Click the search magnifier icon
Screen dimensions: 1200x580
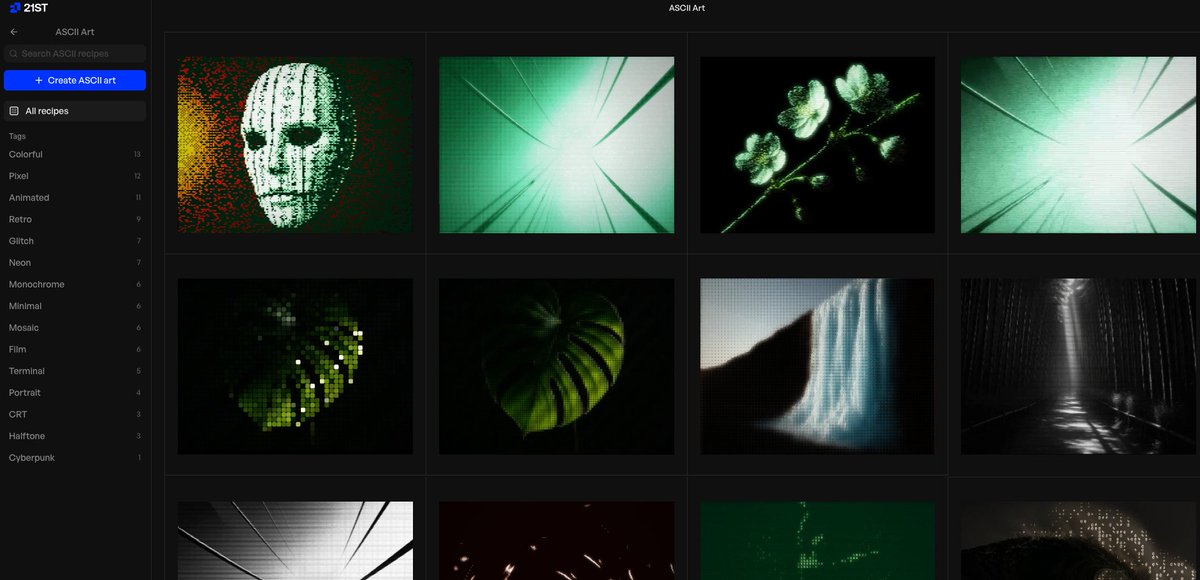(13, 54)
